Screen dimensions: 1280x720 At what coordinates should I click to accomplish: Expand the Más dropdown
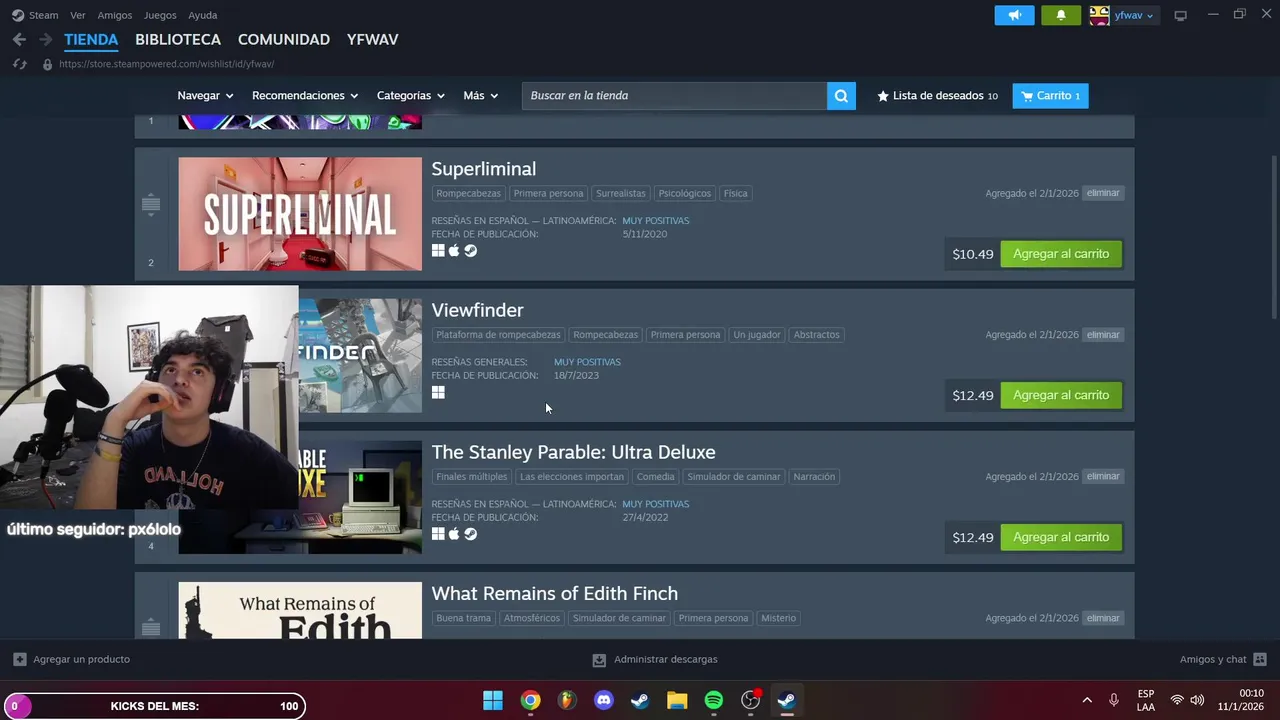tap(480, 96)
